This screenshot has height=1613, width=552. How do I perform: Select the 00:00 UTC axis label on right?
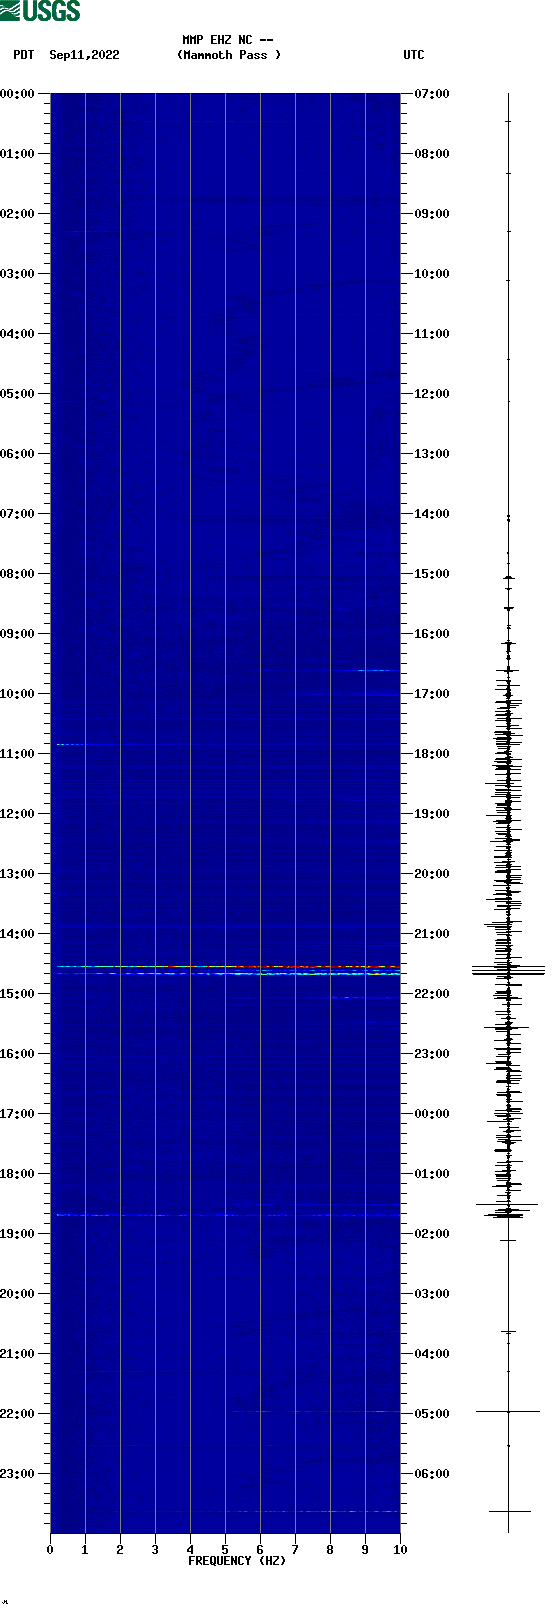tap(432, 1114)
